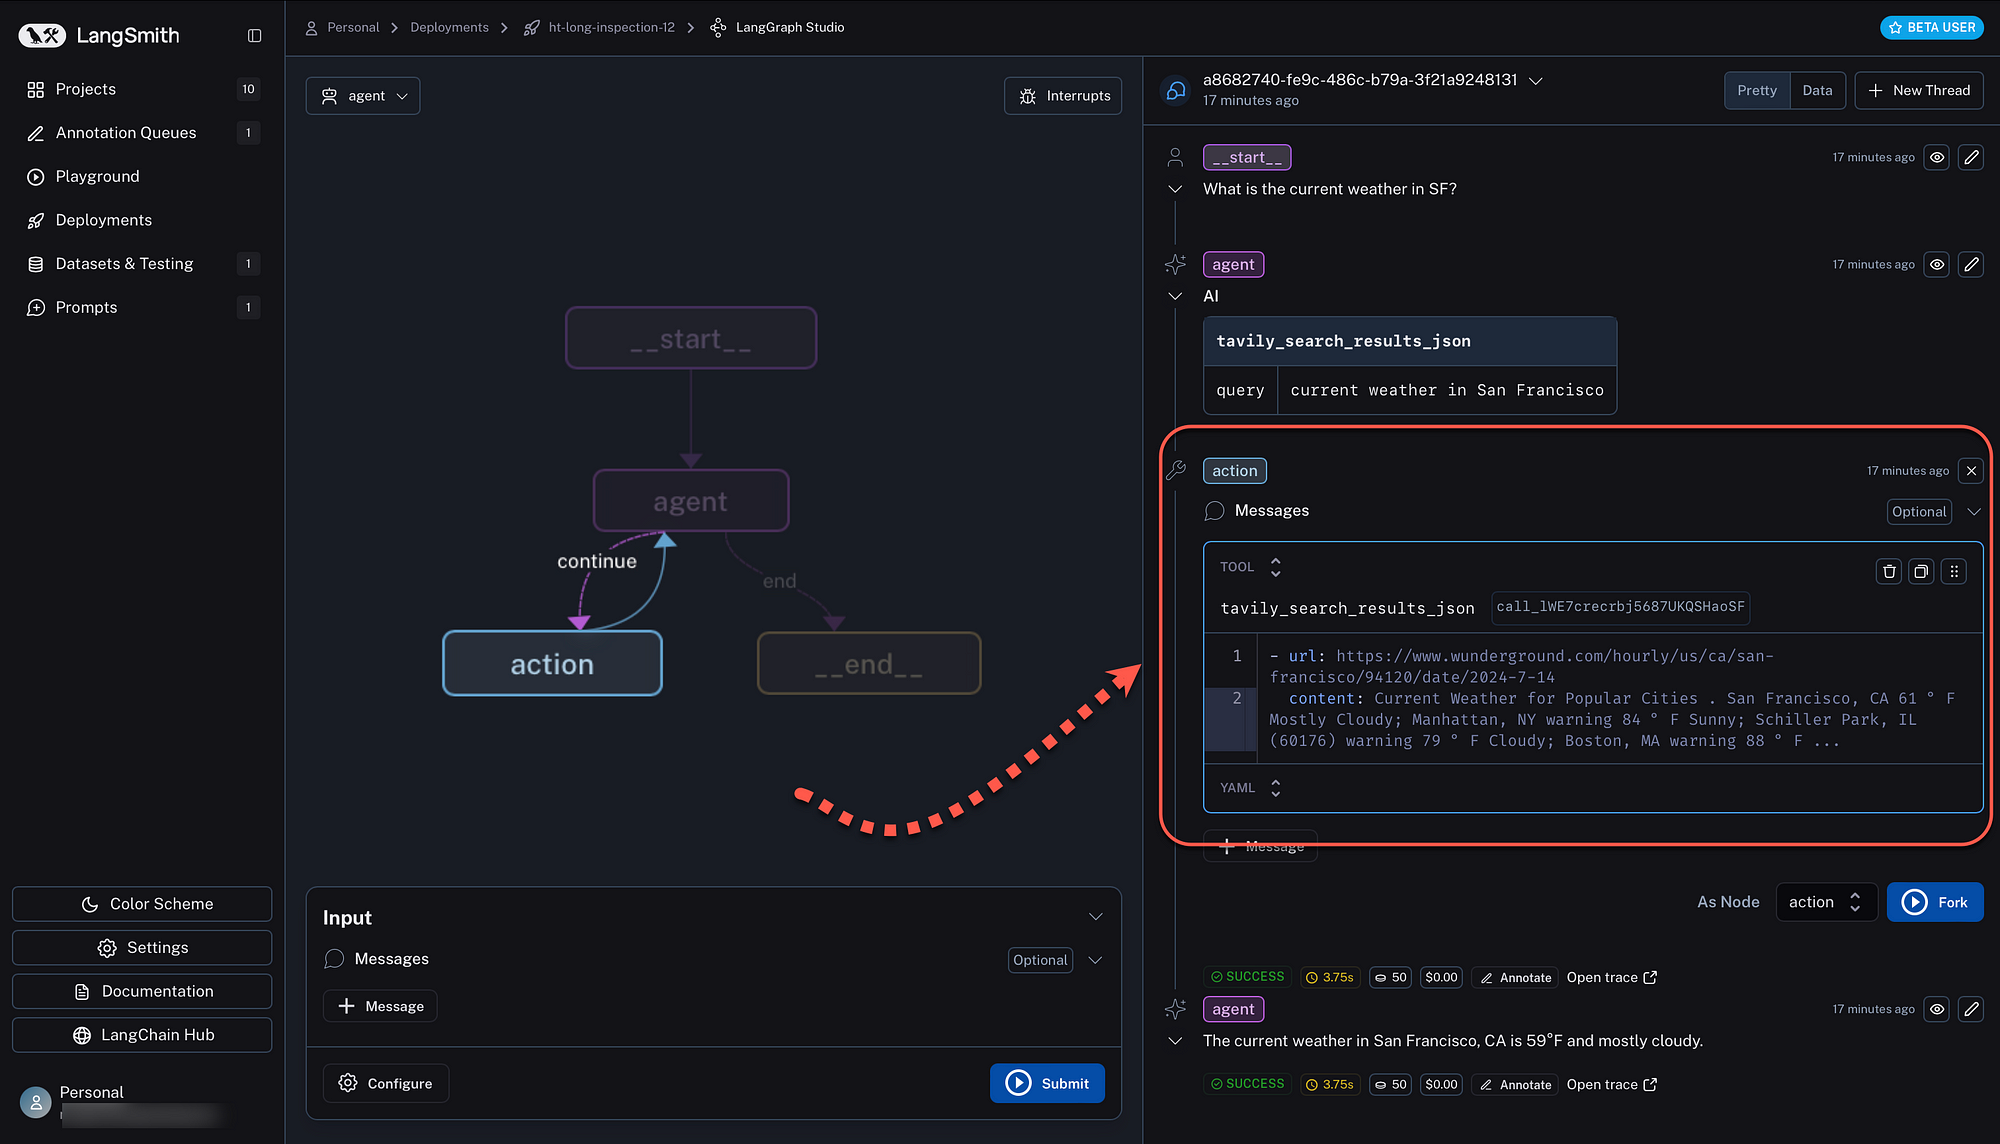2000x1144 pixels.
Task: Click the drag handle icon on tool message
Action: coord(1954,571)
